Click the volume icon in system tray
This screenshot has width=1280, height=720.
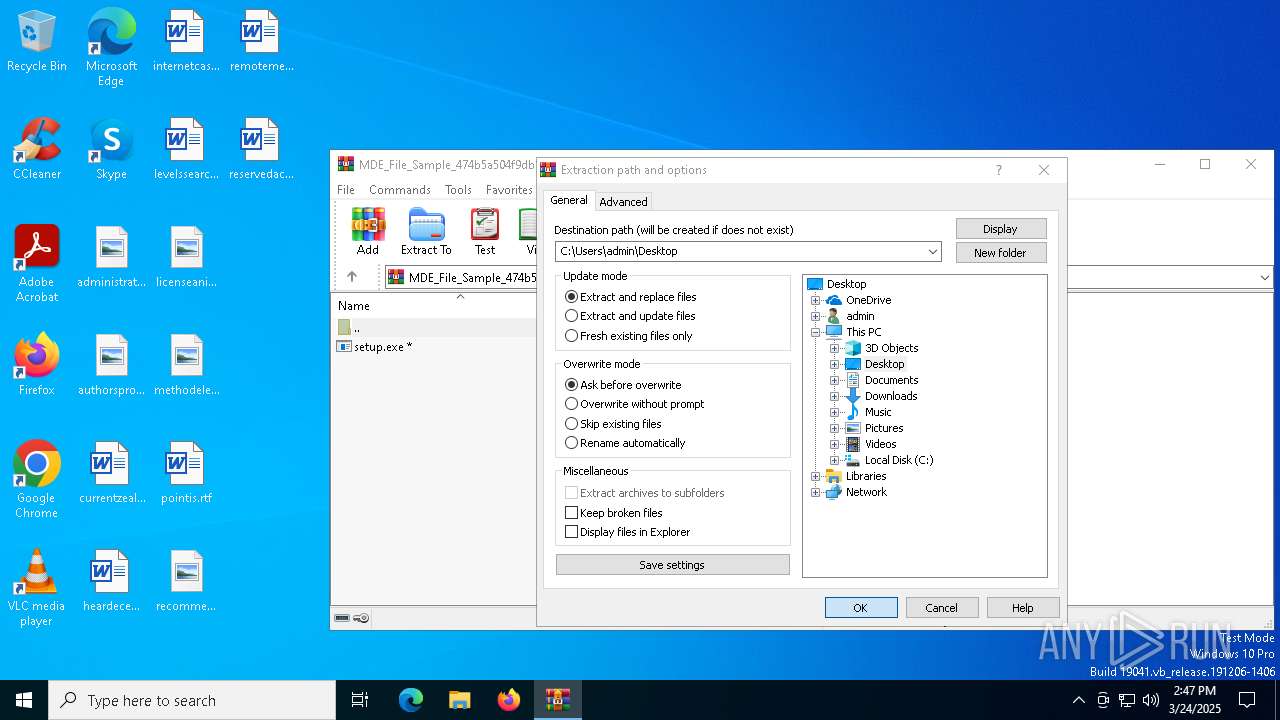[x=1151, y=700]
